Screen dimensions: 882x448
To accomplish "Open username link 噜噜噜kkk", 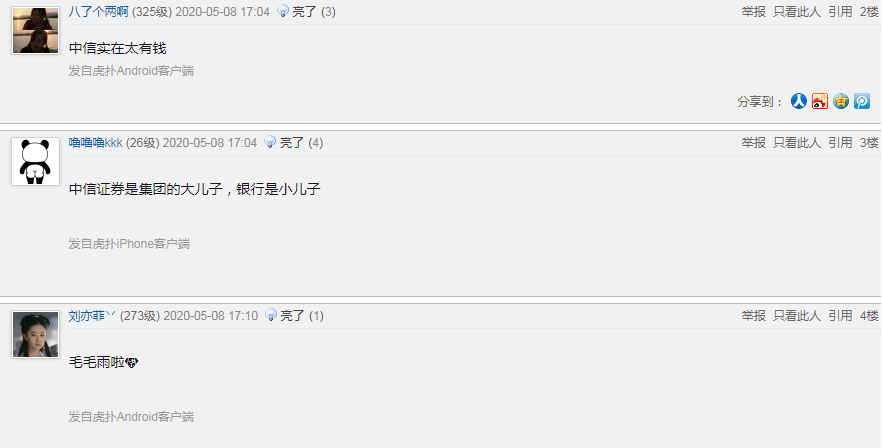I will click(x=96, y=143).
